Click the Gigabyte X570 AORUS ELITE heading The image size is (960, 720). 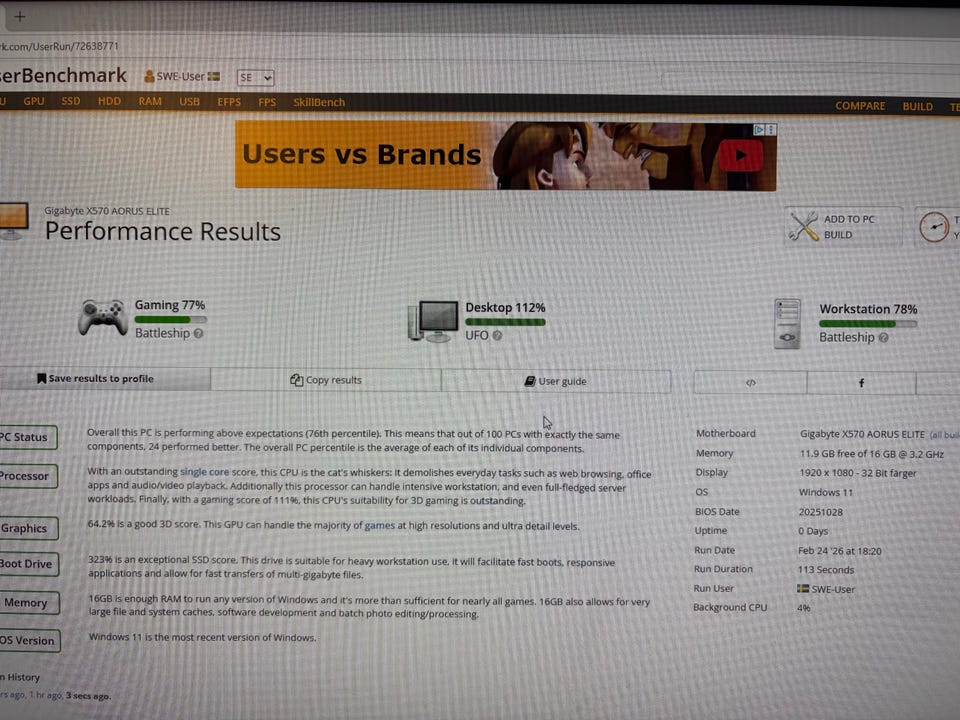[107, 211]
